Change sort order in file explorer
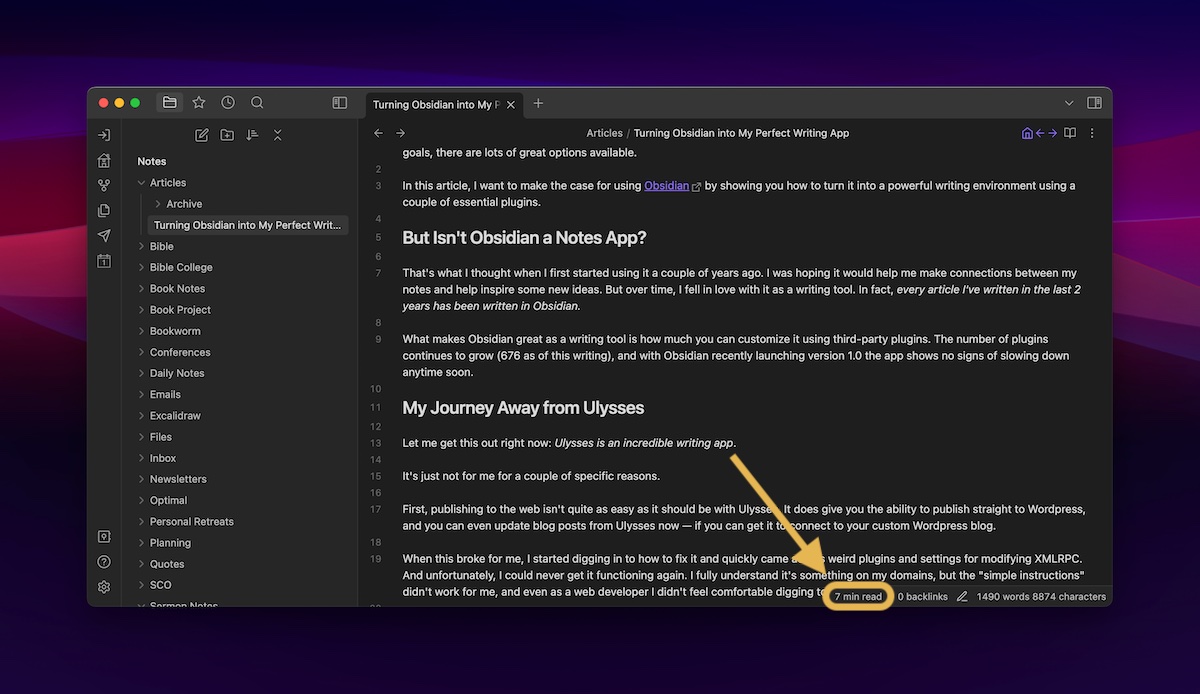The image size is (1200, 694). (x=252, y=135)
